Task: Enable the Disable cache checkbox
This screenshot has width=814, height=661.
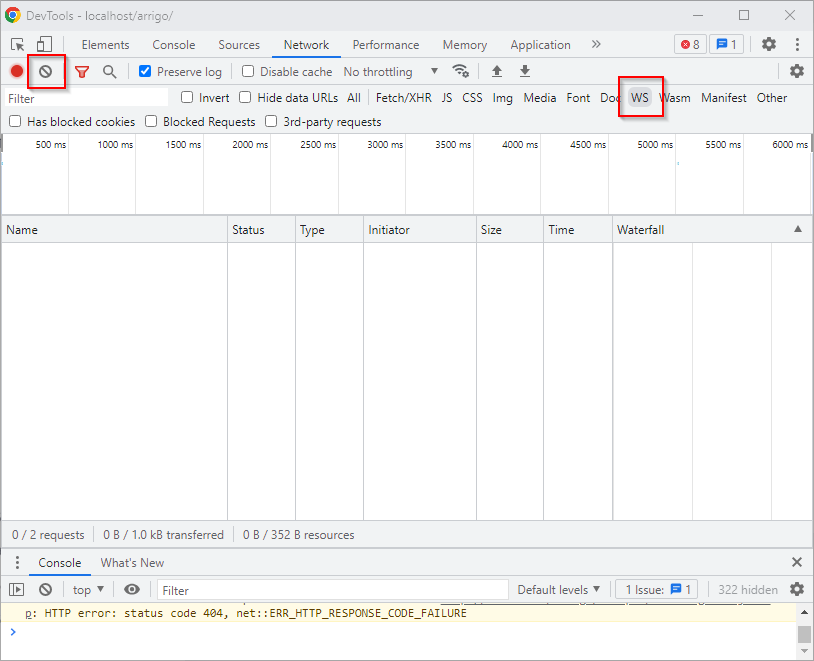Action: click(x=248, y=71)
